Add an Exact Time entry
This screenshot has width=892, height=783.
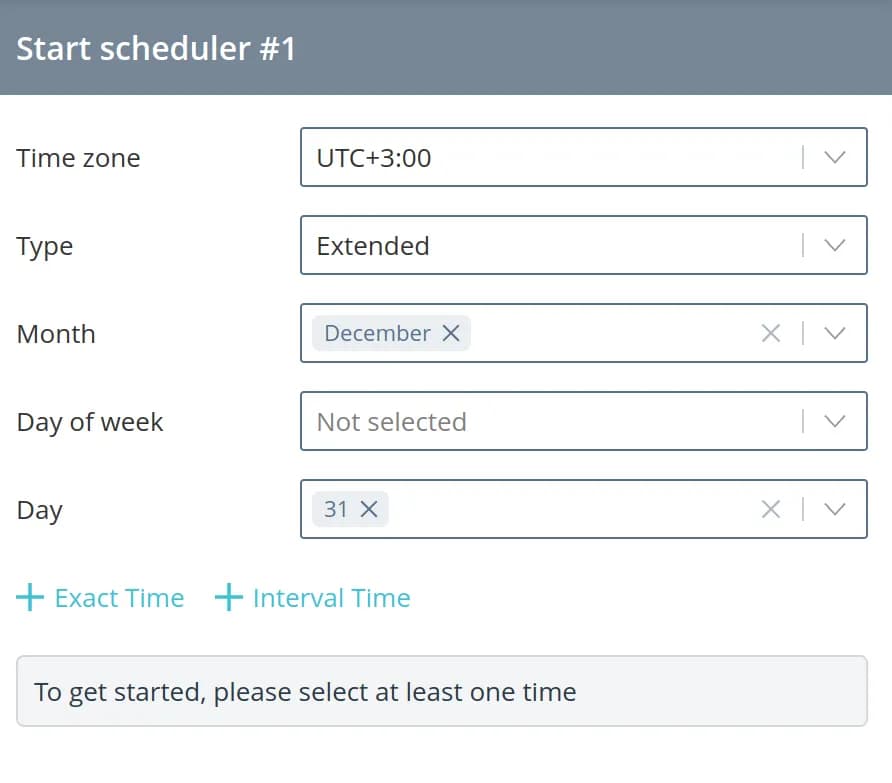tap(119, 598)
